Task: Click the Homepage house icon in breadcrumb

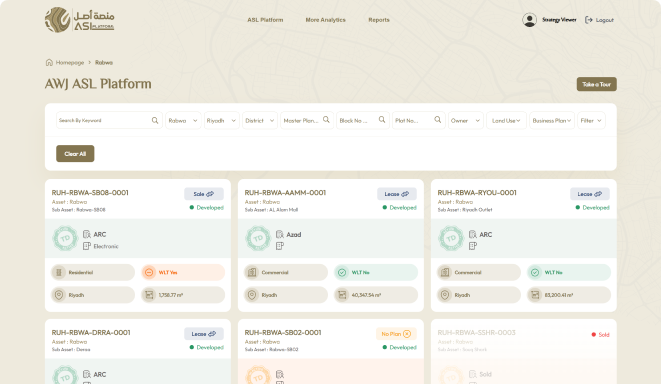Action: (49, 62)
